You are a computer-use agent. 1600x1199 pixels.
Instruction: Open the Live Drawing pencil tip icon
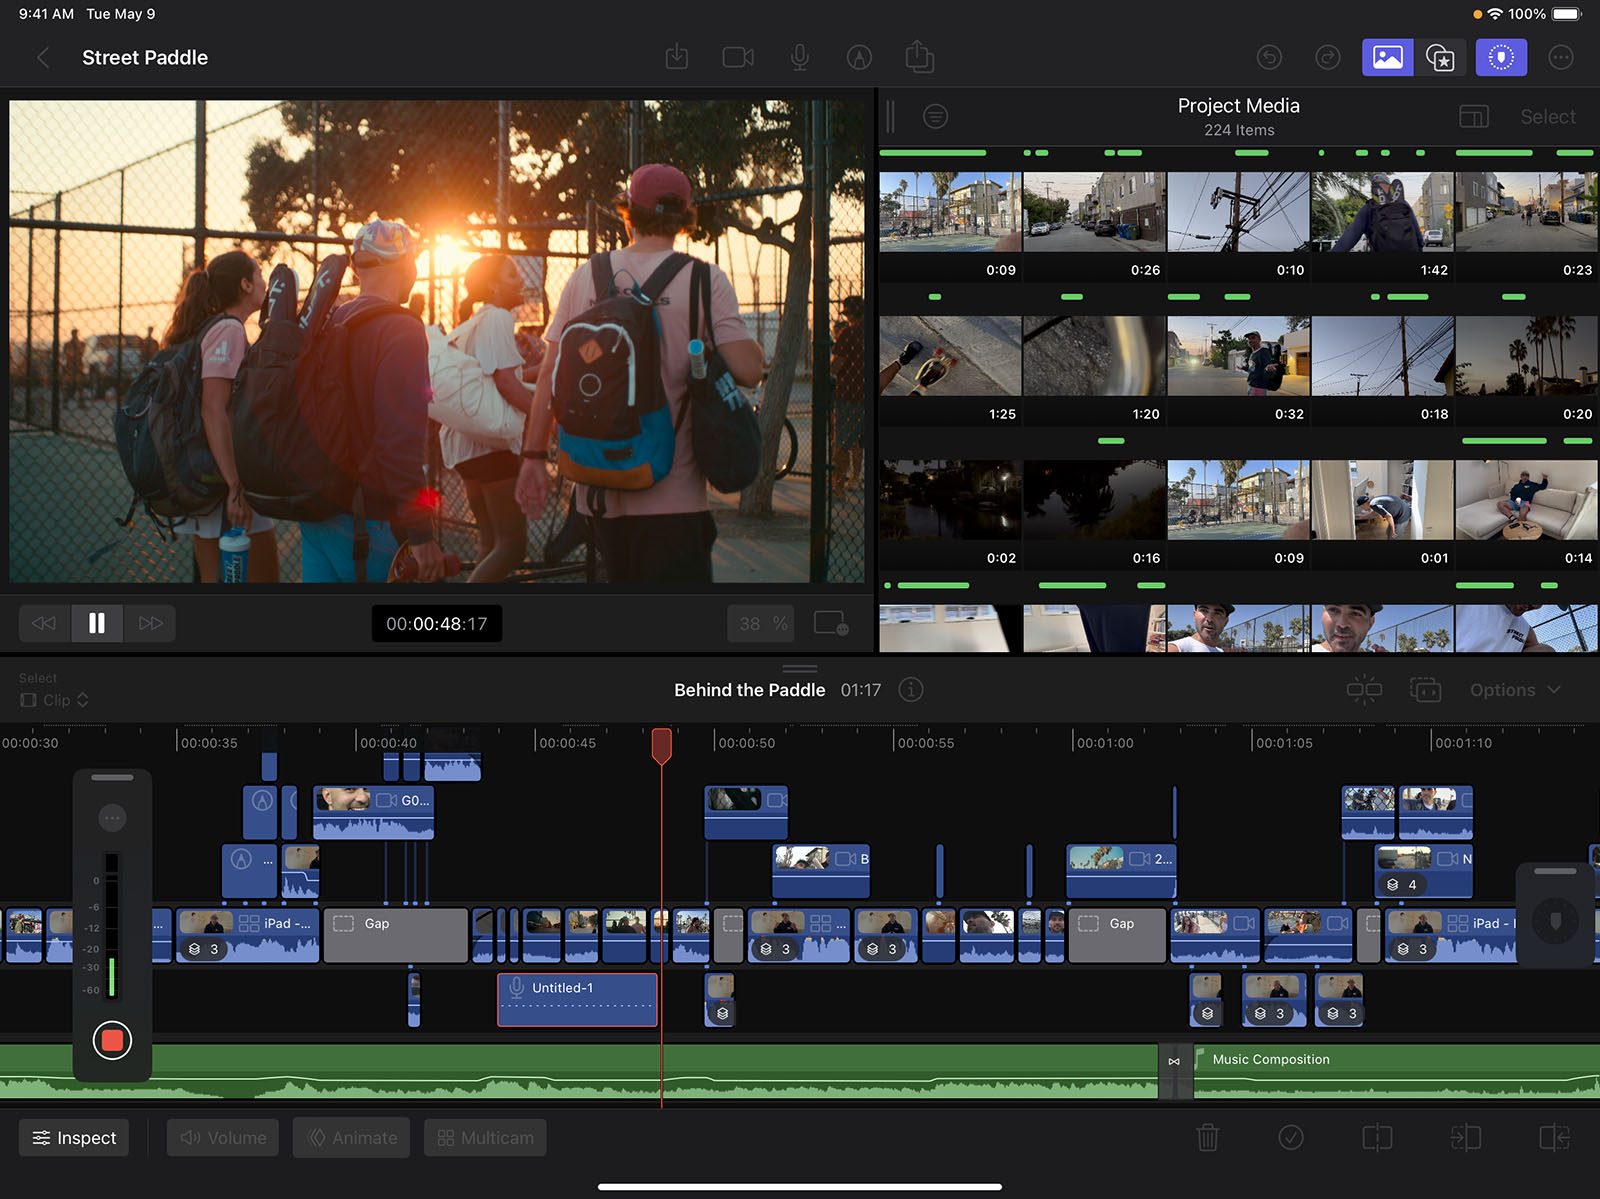pos(859,58)
